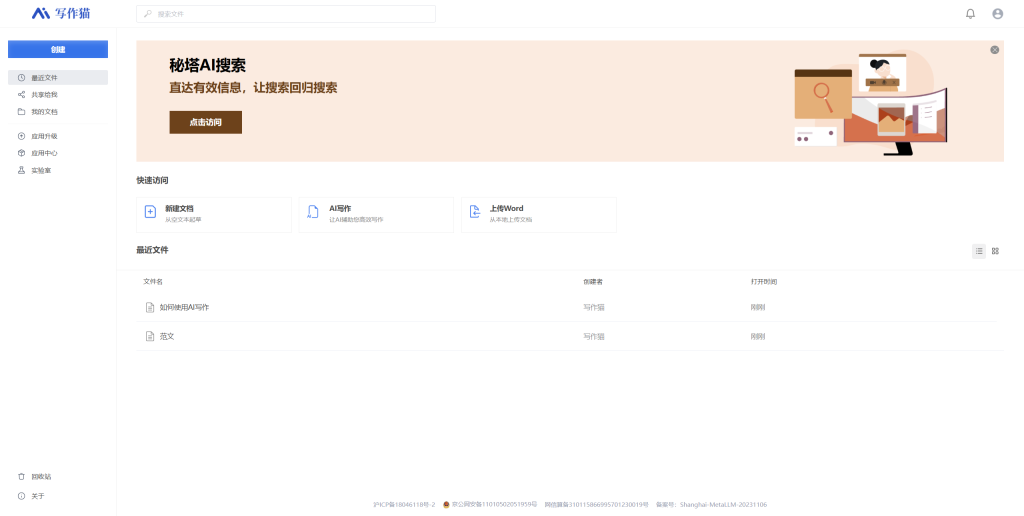Click 写作猫 creator in 如何使用AI写作 row
This screenshot has height=516, width=1024.
click(594, 307)
